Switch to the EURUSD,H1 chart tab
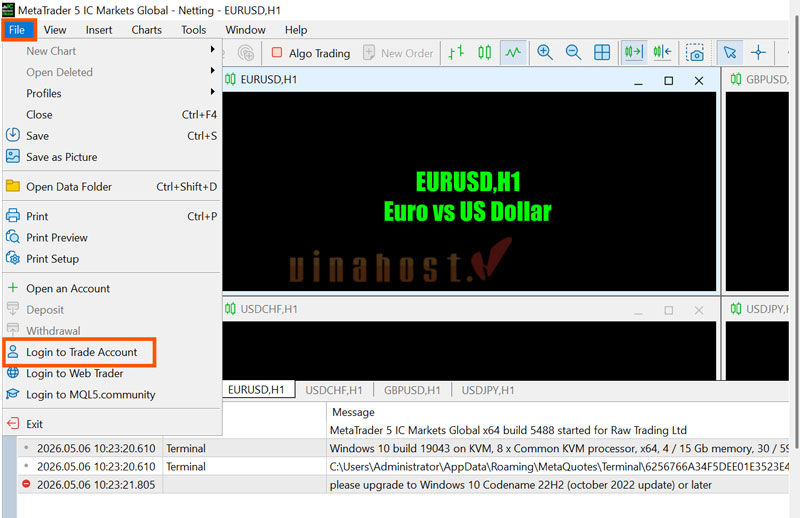 point(257,390)
